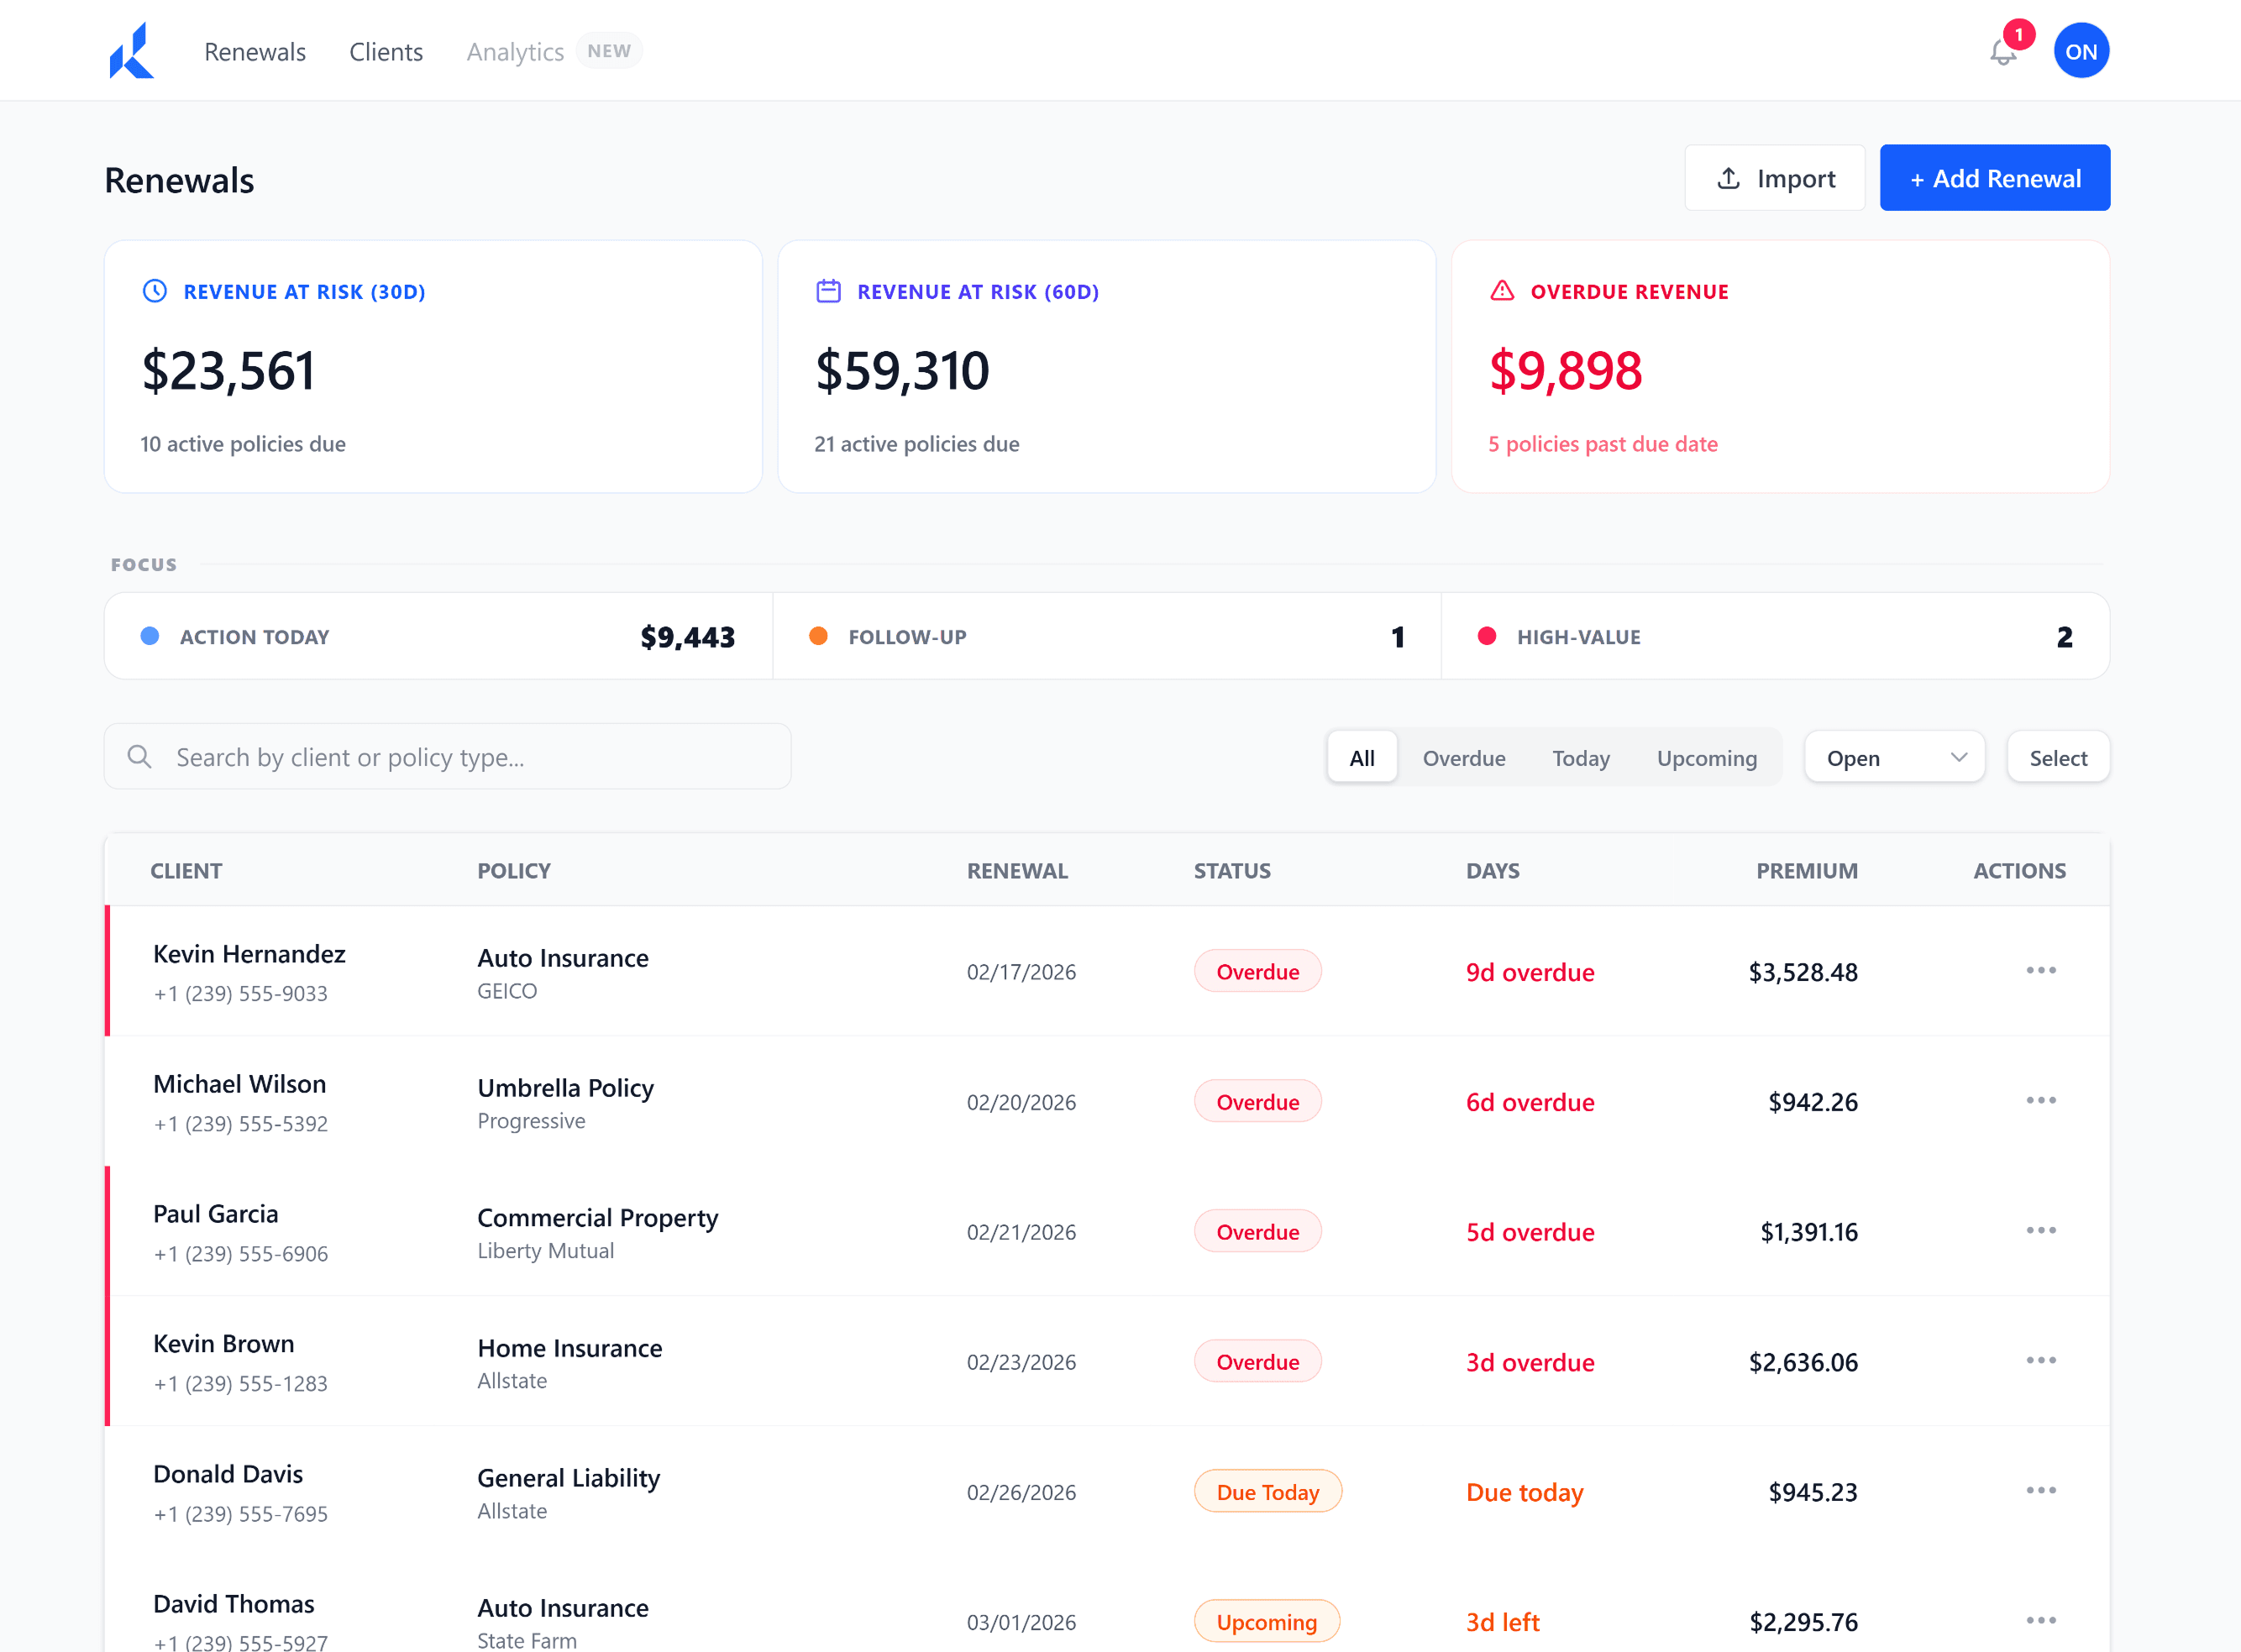The width and height of the screenshot is (2241, 1652).
Task: Open actions menu for Donald Davis row
Action: [x=2041, y=1490]
